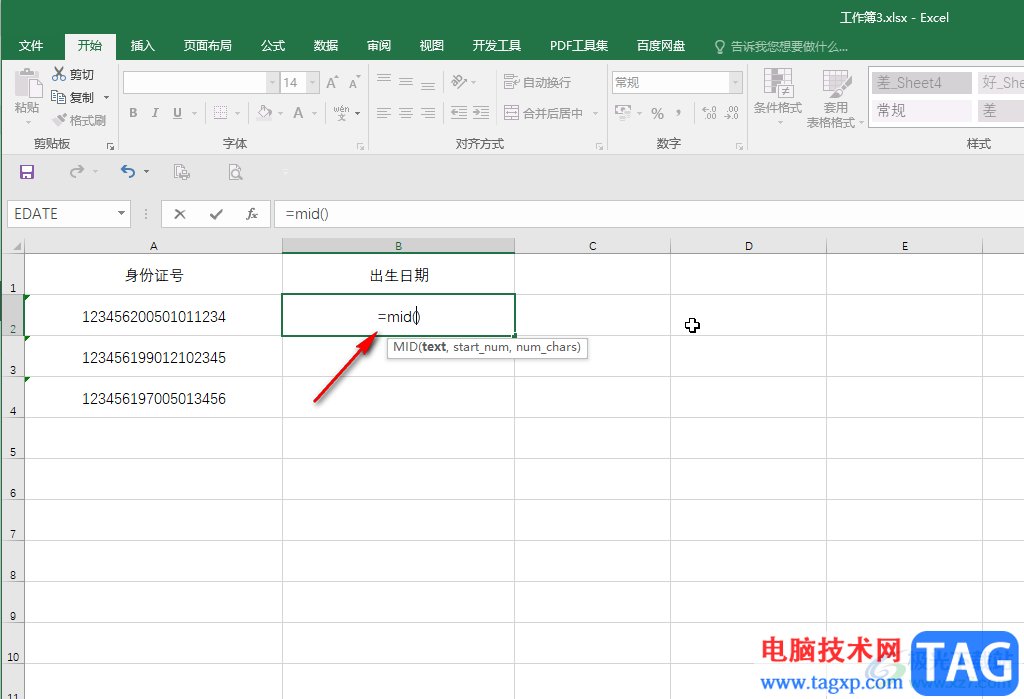Select cell A3 with 123456199012102345
Image resolution: width=1024 pixels, height=699 pixels.
tap(153, 357)
